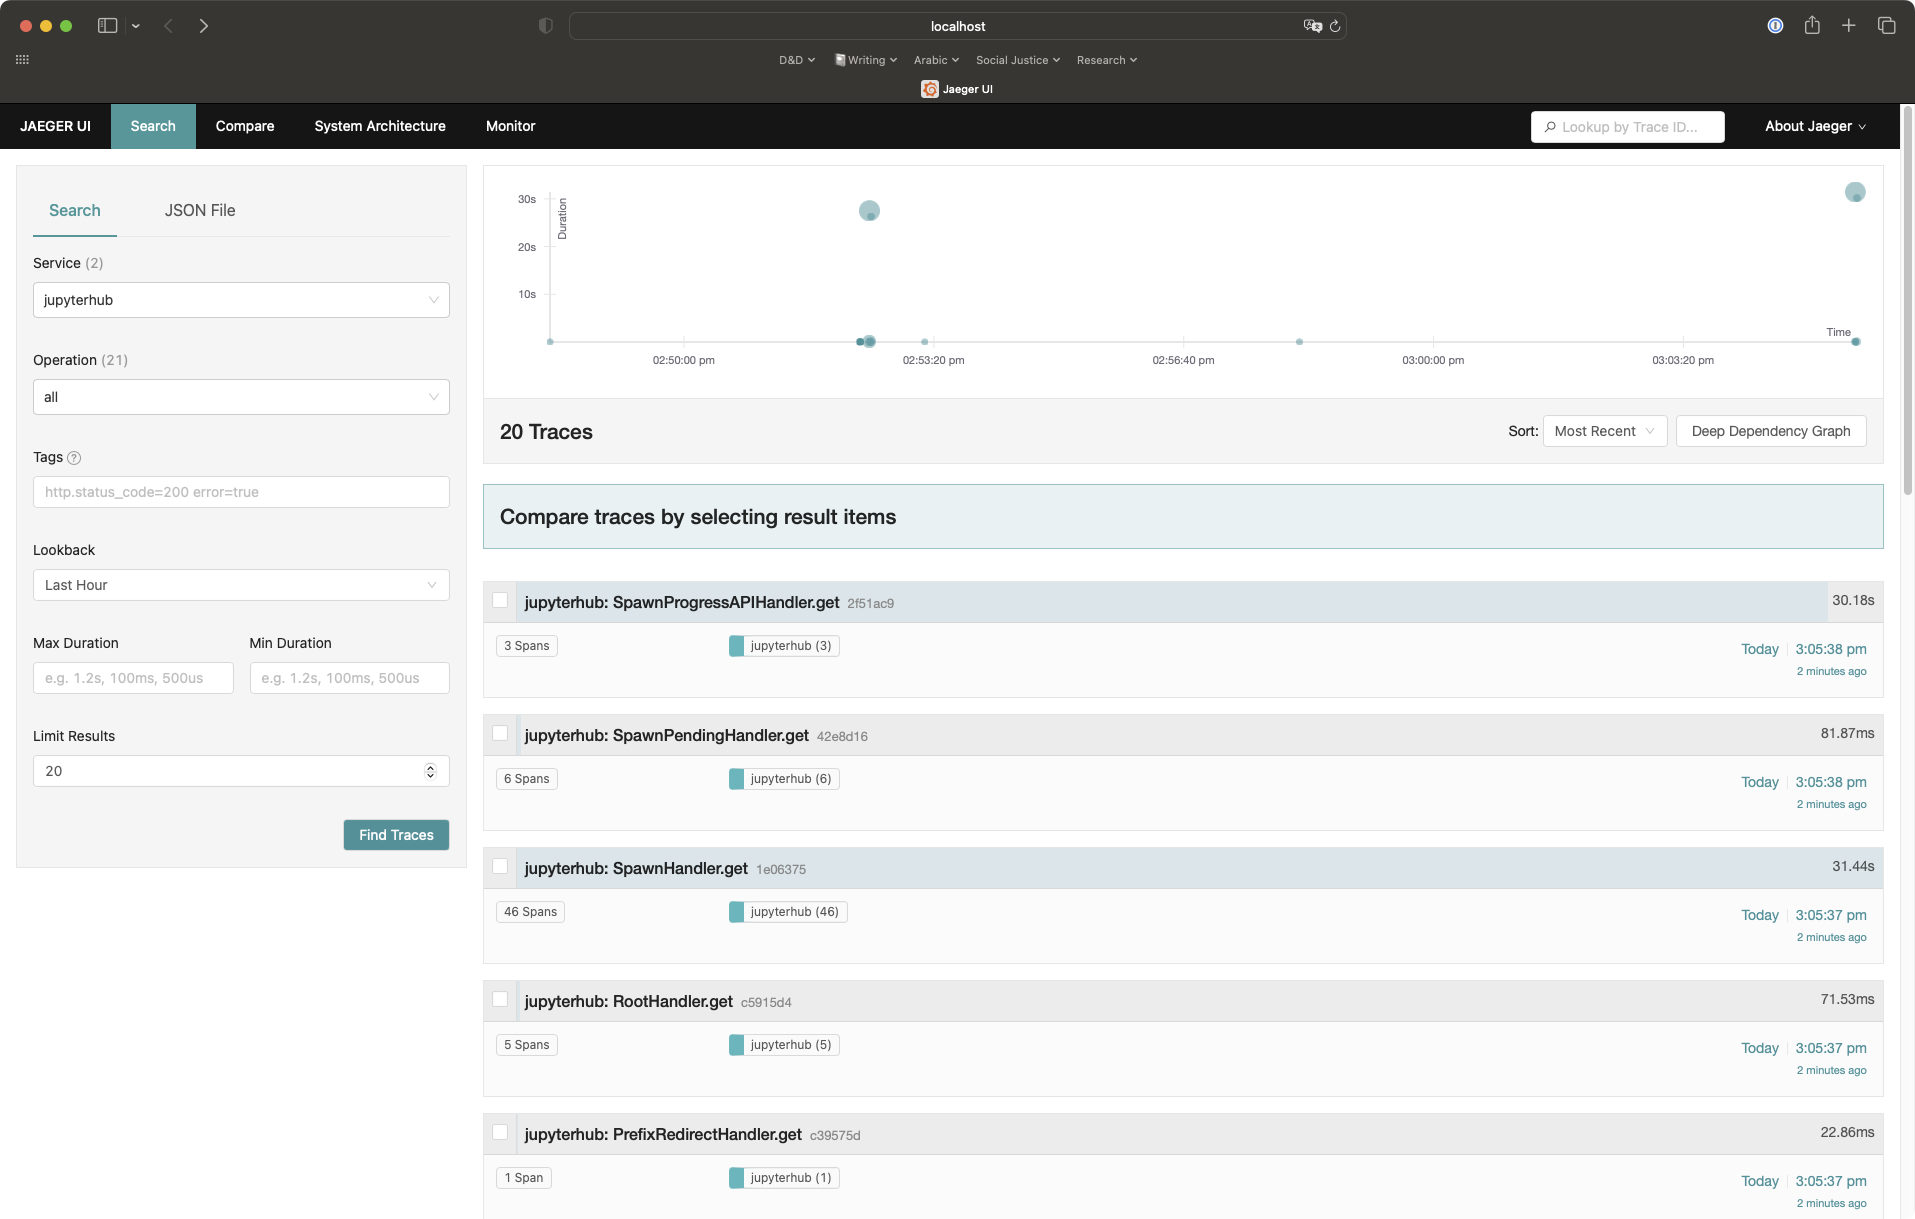Click the Lookup by Trace ID field
The width and height of the screenshot is (1915, 1219).
[x=1627, y=127]
